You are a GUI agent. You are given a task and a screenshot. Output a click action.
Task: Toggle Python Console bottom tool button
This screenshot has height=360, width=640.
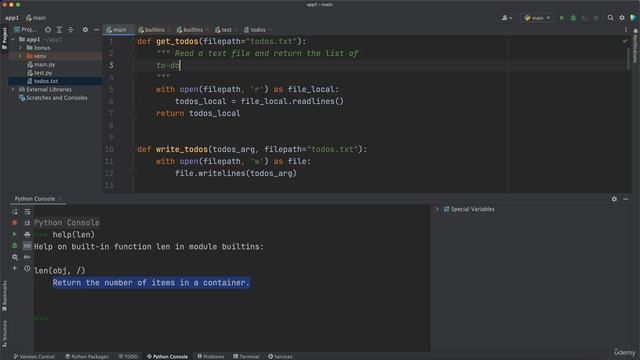point(167,356)
